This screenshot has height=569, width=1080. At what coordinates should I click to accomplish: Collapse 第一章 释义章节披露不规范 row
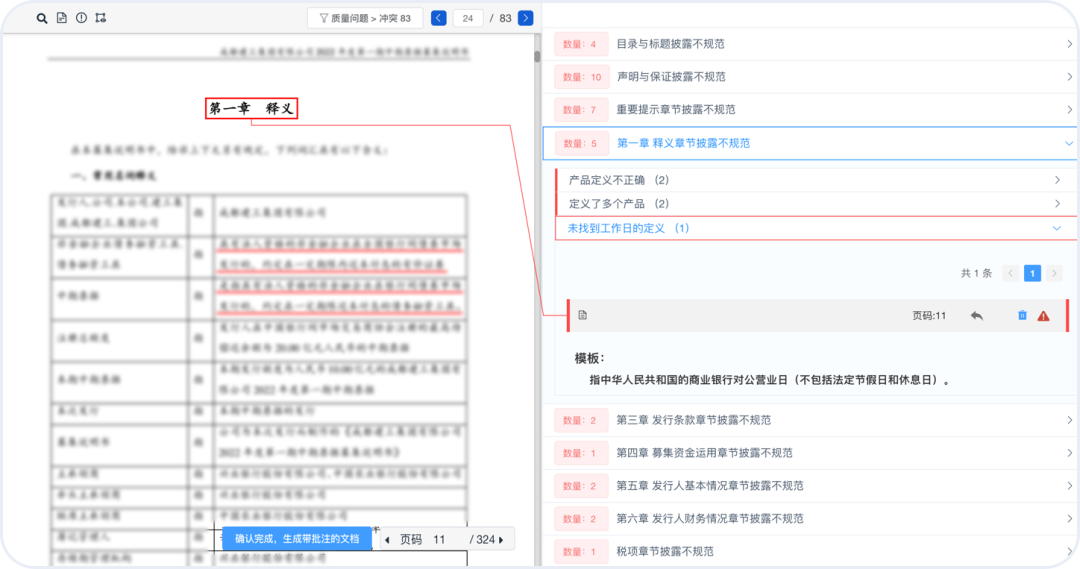(x=813, y=143)
